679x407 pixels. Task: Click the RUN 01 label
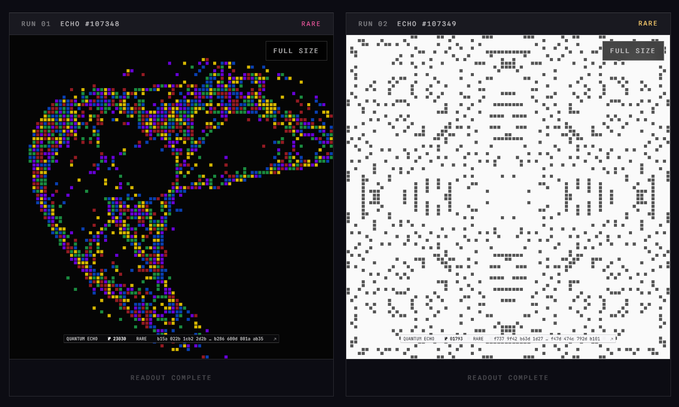tap(36, 24)
